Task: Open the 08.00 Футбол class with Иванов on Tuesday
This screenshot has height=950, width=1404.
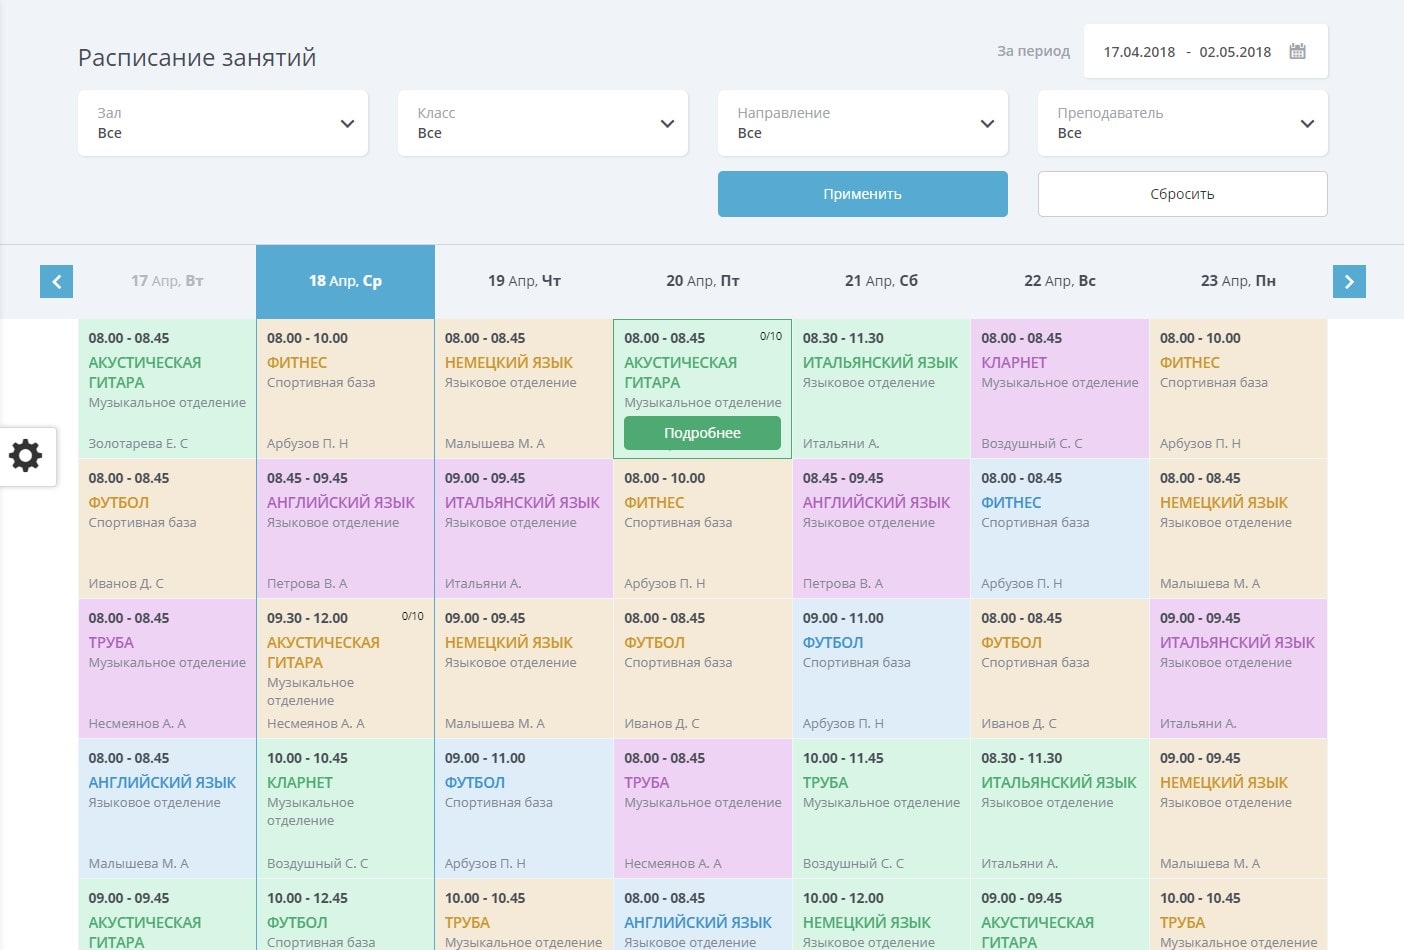Action: click(167, 529)
